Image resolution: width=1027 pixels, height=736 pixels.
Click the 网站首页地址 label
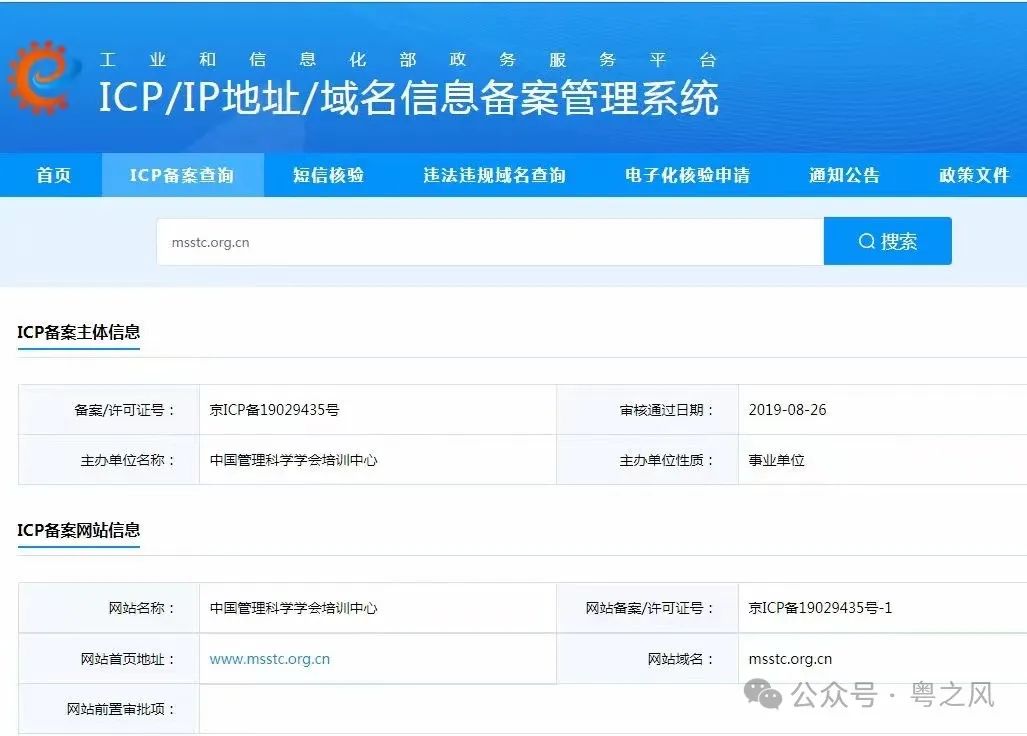click(128, 659)
